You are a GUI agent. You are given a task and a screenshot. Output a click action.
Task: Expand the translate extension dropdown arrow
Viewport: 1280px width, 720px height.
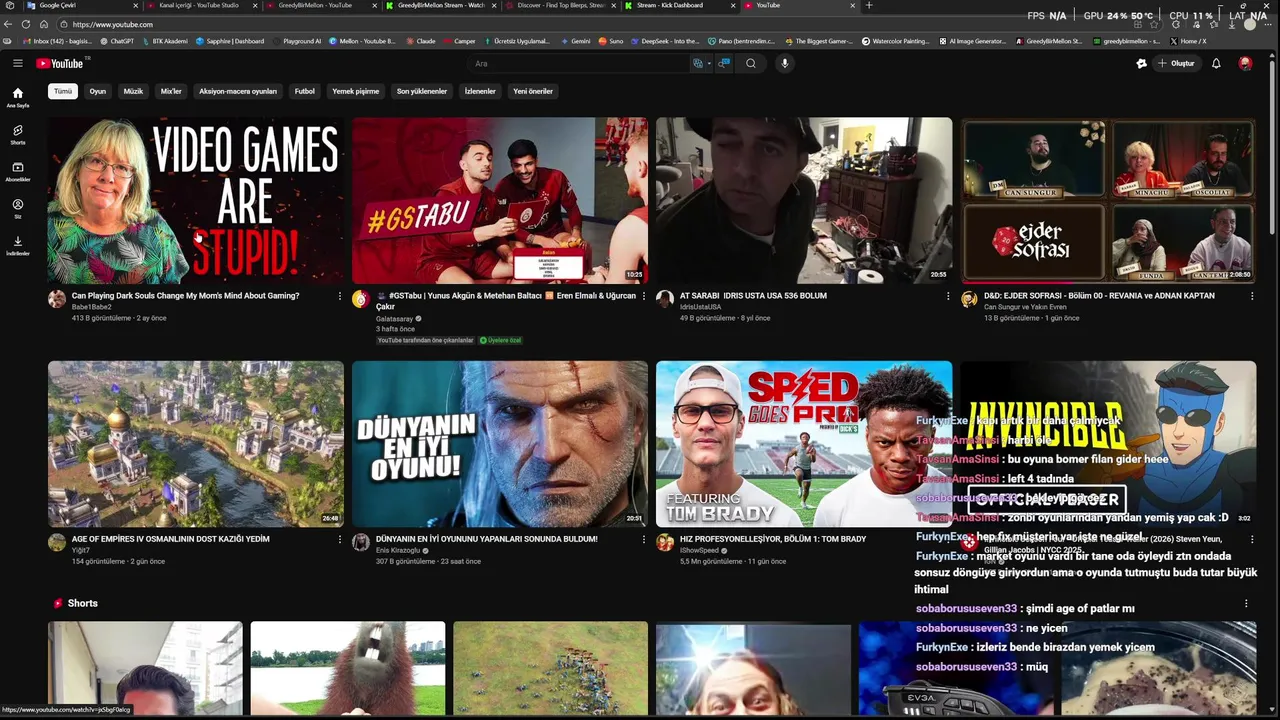point(709,63)
